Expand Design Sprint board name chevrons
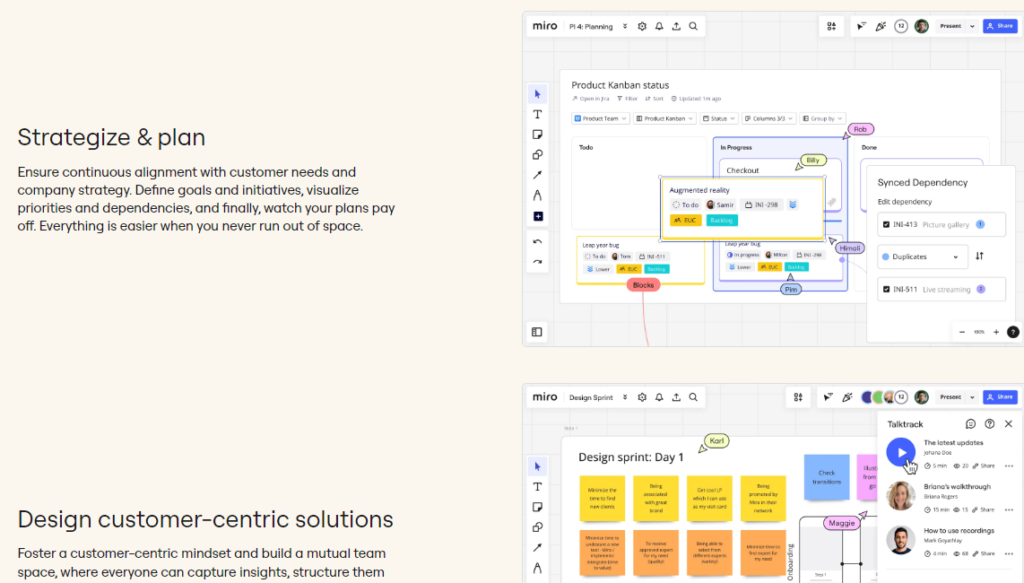 (x=625, y=397)
